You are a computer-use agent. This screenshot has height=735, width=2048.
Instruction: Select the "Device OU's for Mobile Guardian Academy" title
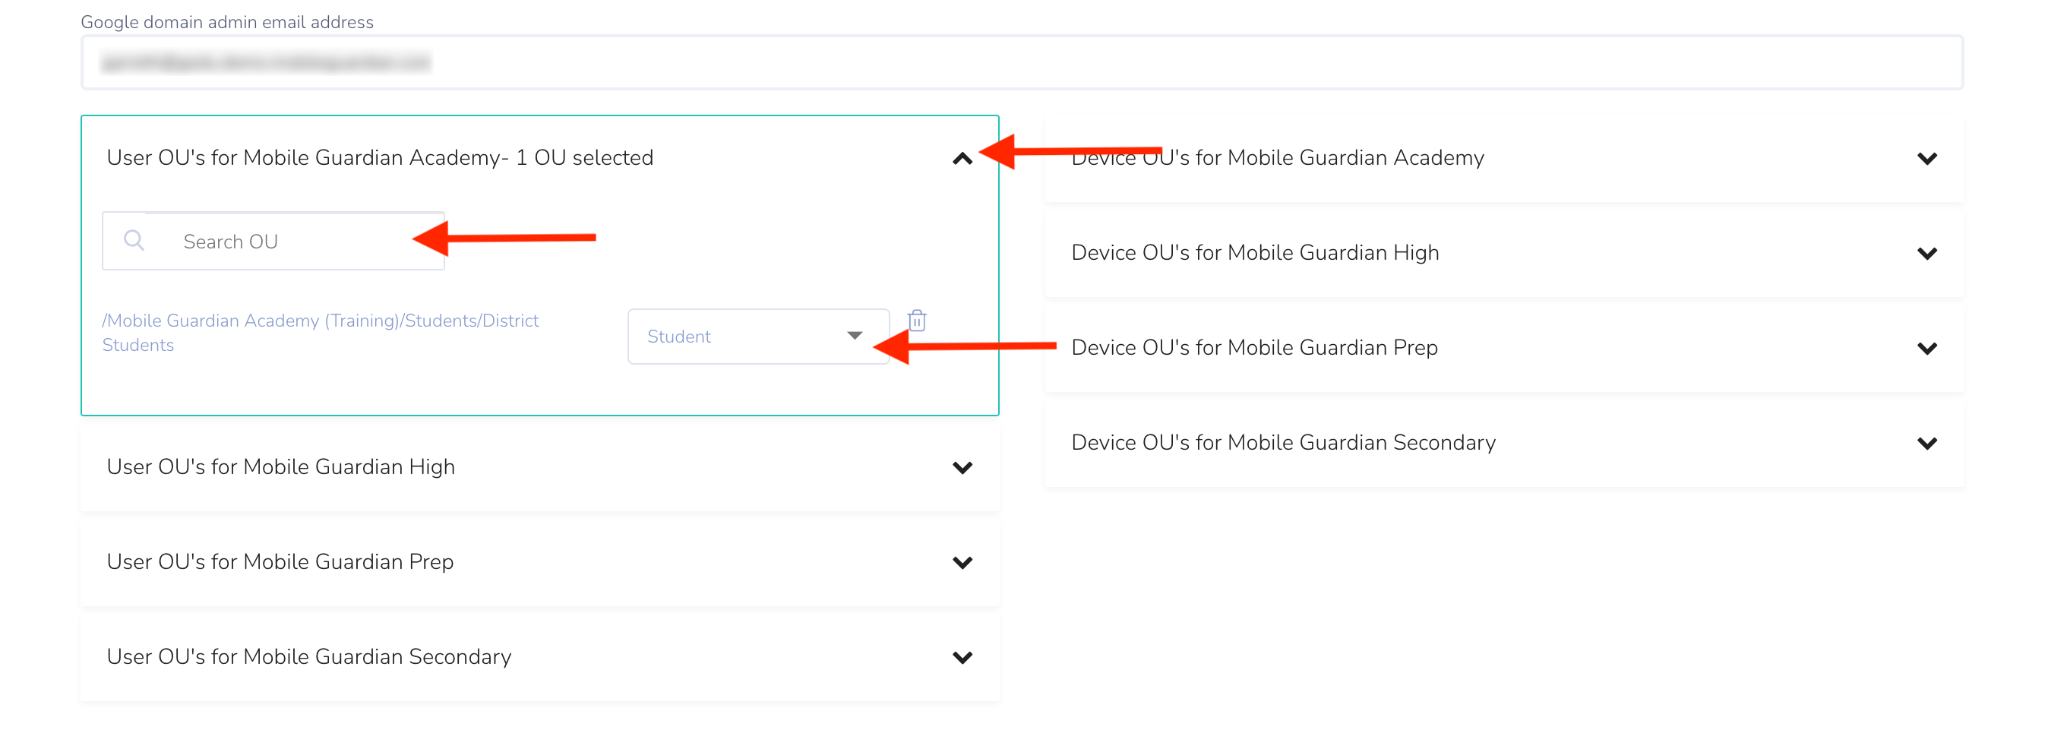tap(1277, 158)
